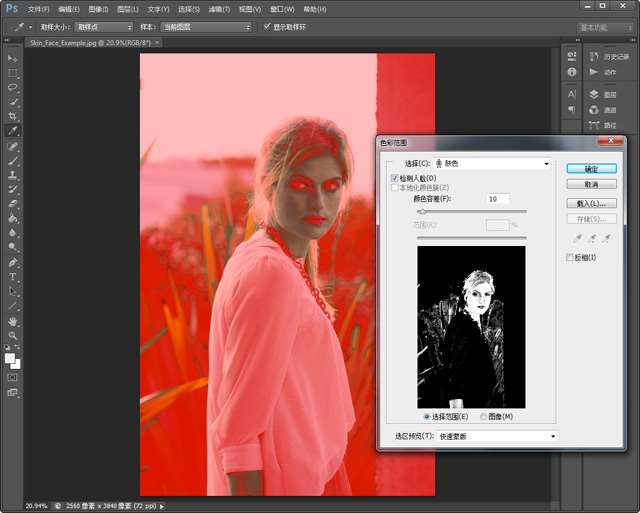Open the Layers (图层) panel

click(604, 93)
